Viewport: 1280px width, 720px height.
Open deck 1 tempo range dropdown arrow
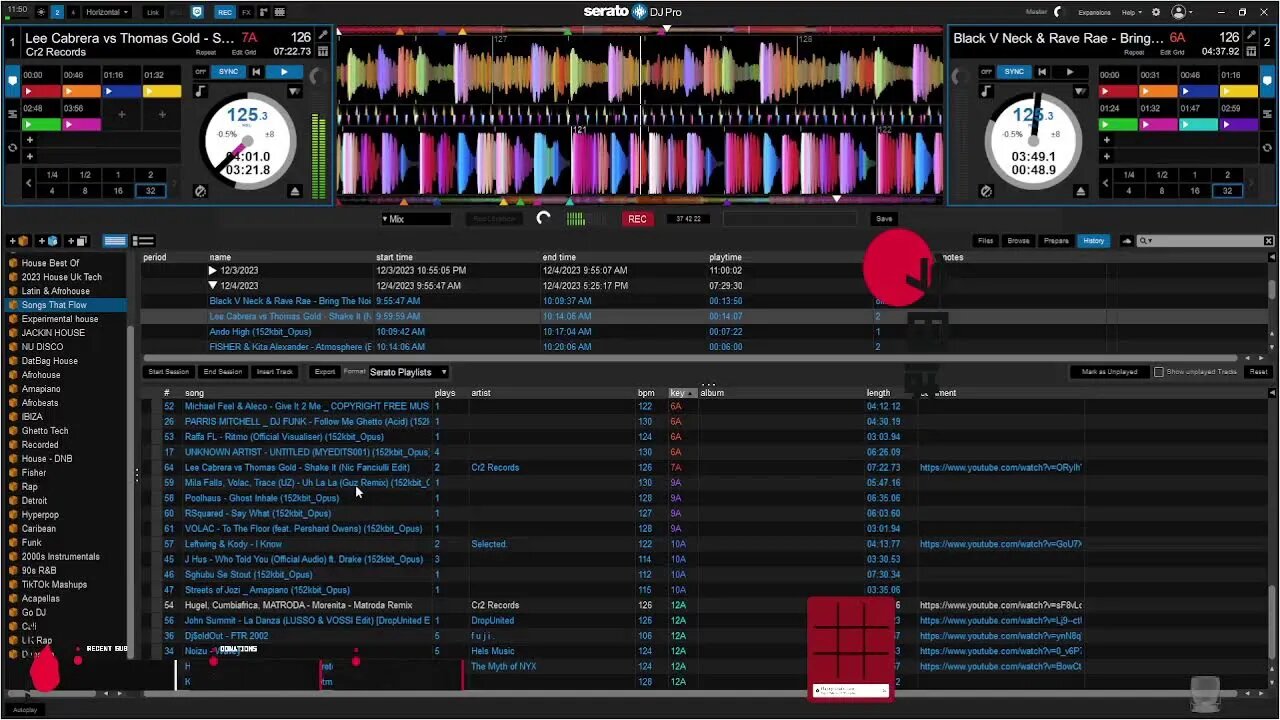[294, 91]
